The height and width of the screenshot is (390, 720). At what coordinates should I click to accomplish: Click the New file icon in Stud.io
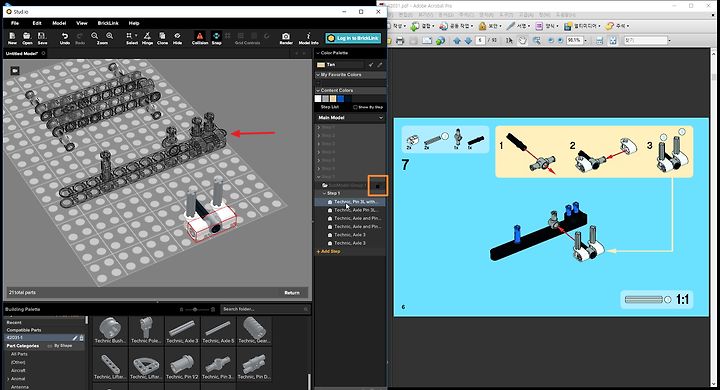12,38
